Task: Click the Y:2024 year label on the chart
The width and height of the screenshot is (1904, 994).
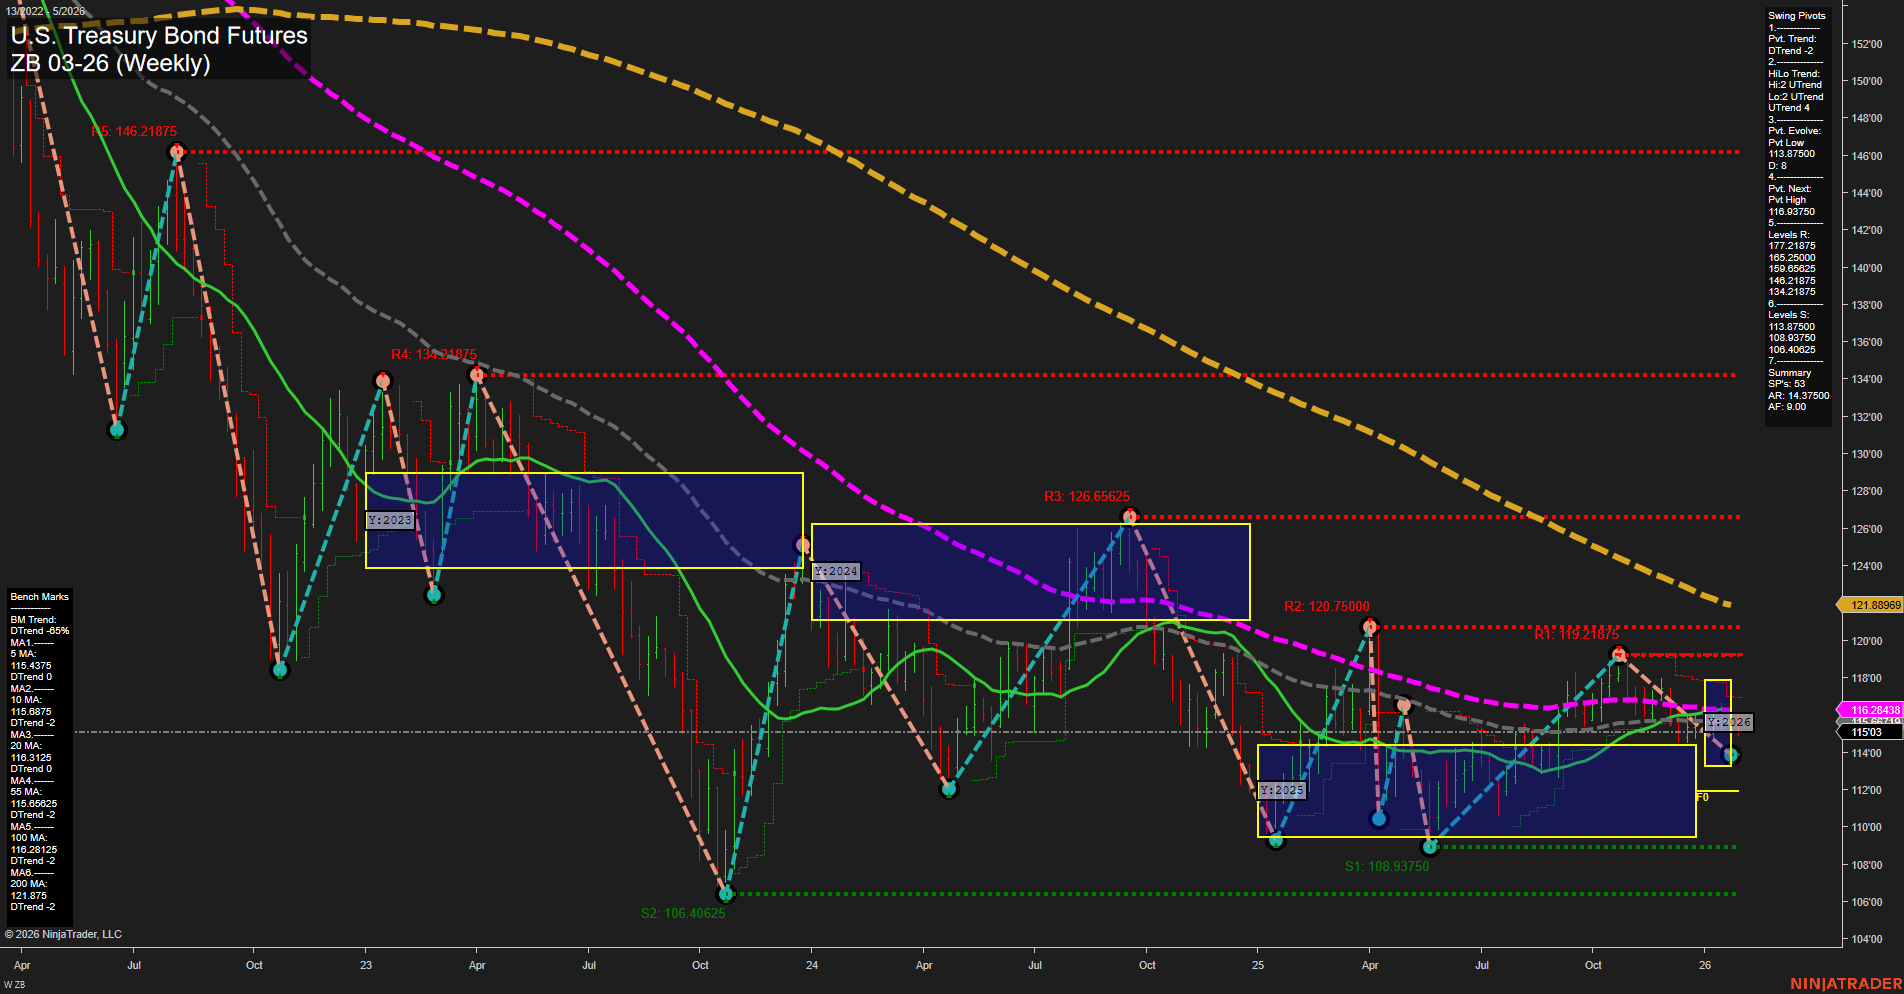Action: (835, 571)
